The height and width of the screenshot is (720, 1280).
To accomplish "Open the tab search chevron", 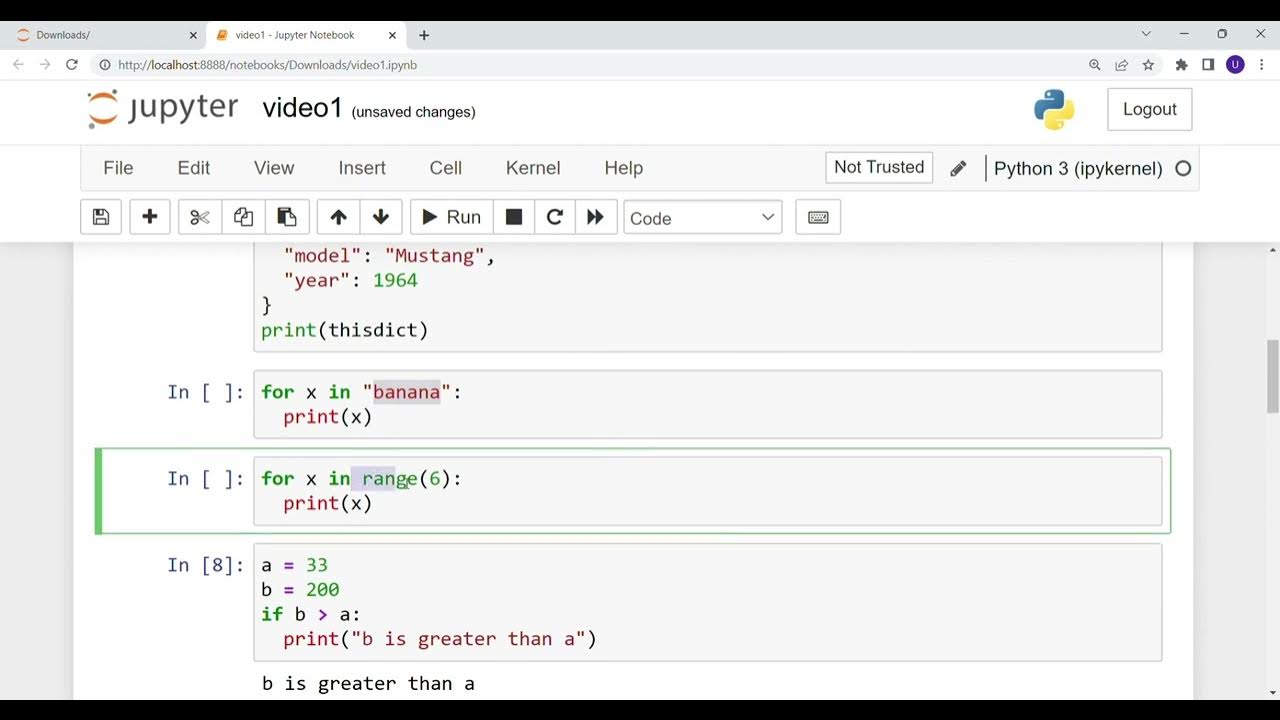I will click(x=1146, y=34).
